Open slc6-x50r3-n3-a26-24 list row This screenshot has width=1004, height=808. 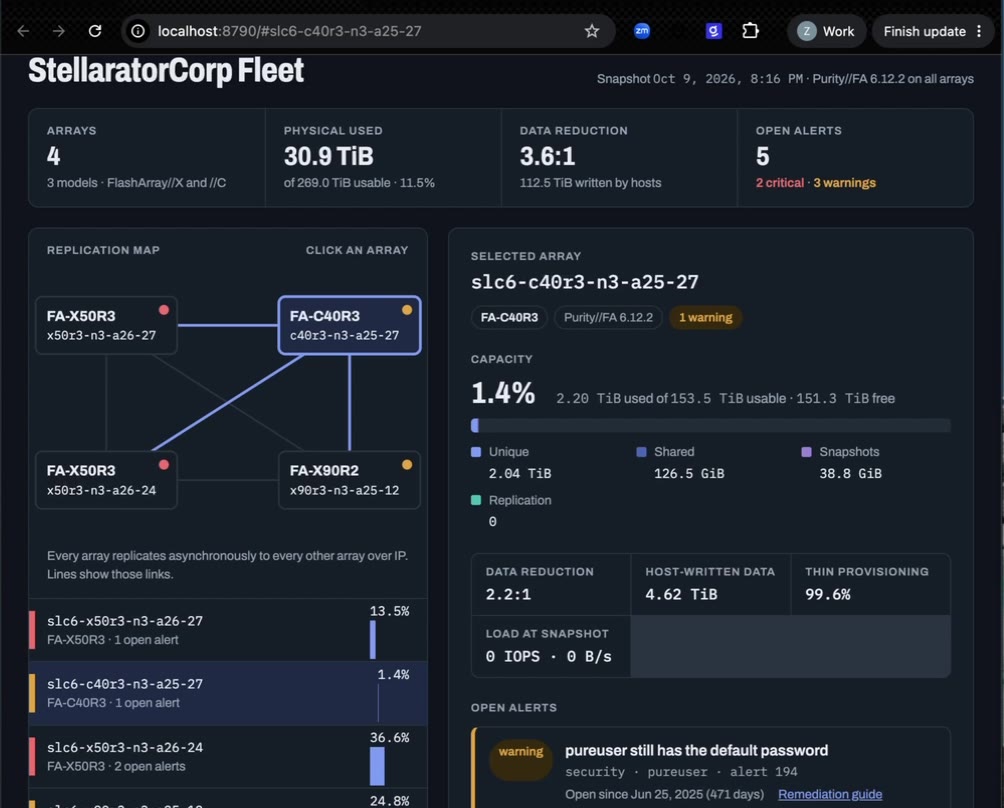coord(228,756)
